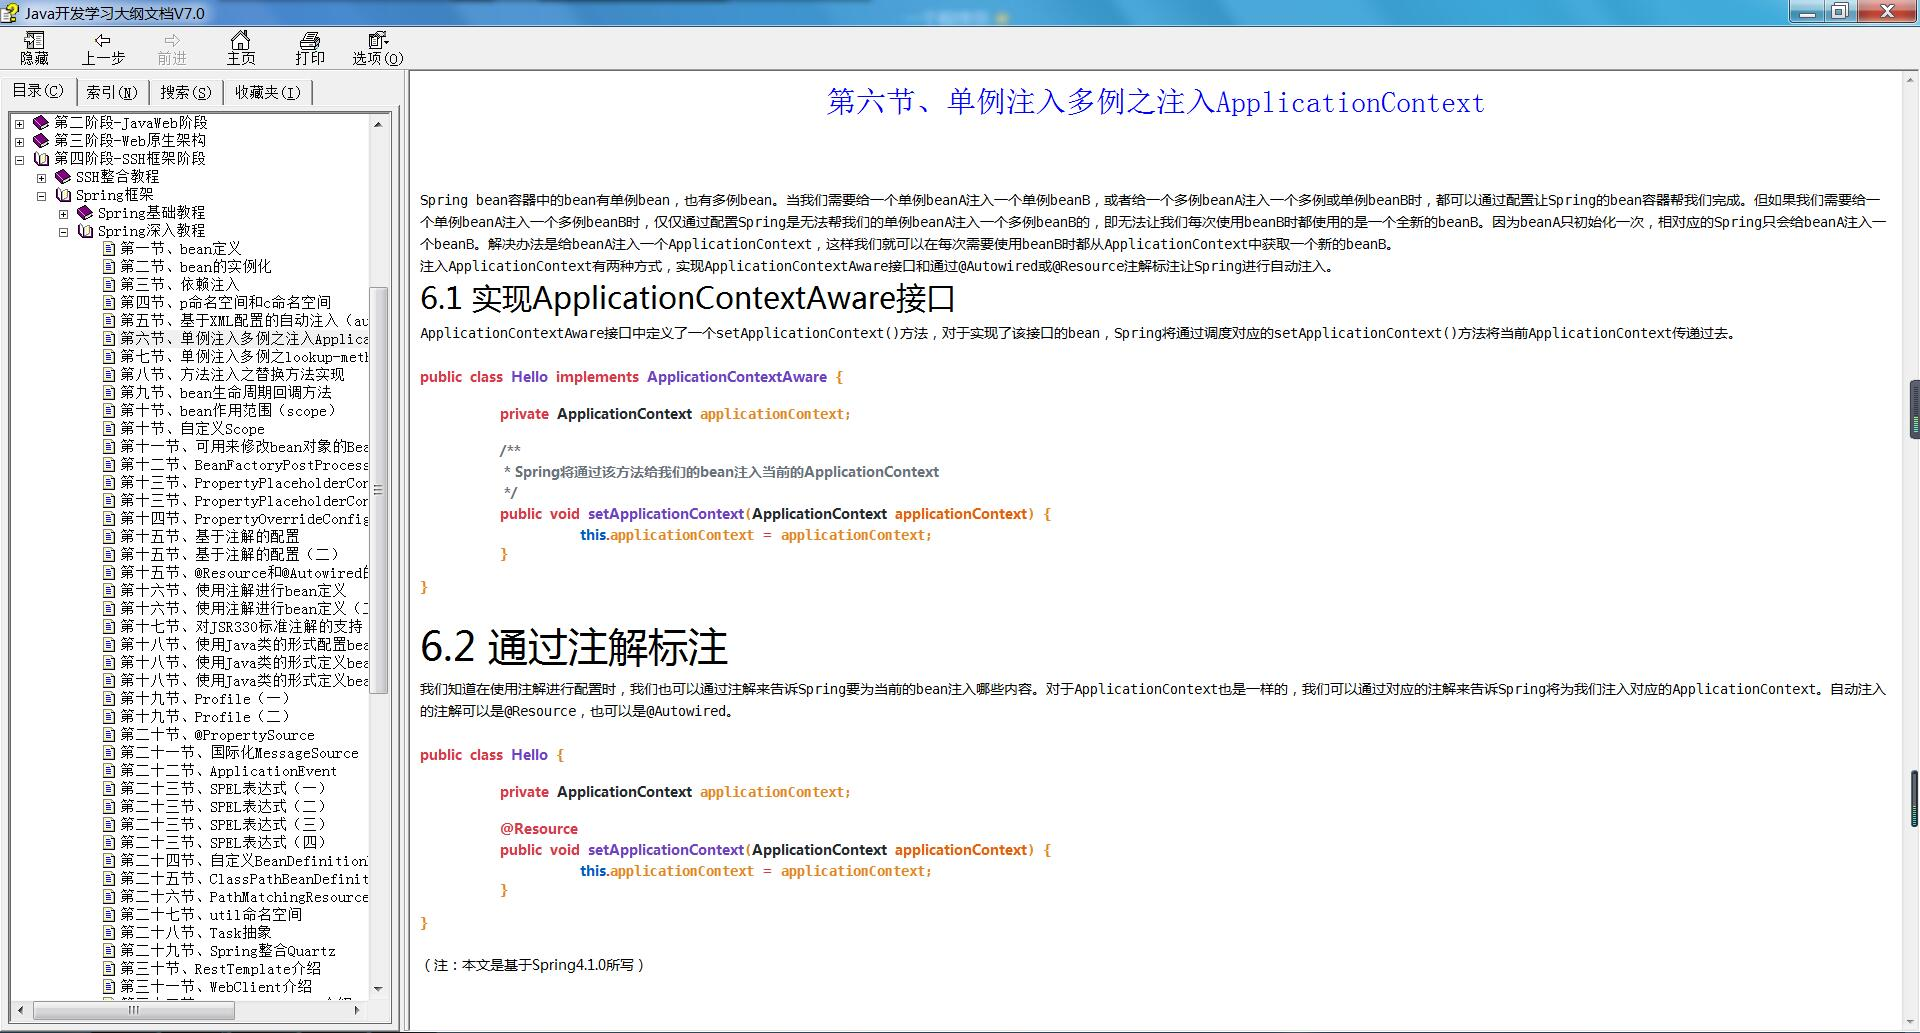Collapse the Spring深入教程 node

click(x=63, y=231)
